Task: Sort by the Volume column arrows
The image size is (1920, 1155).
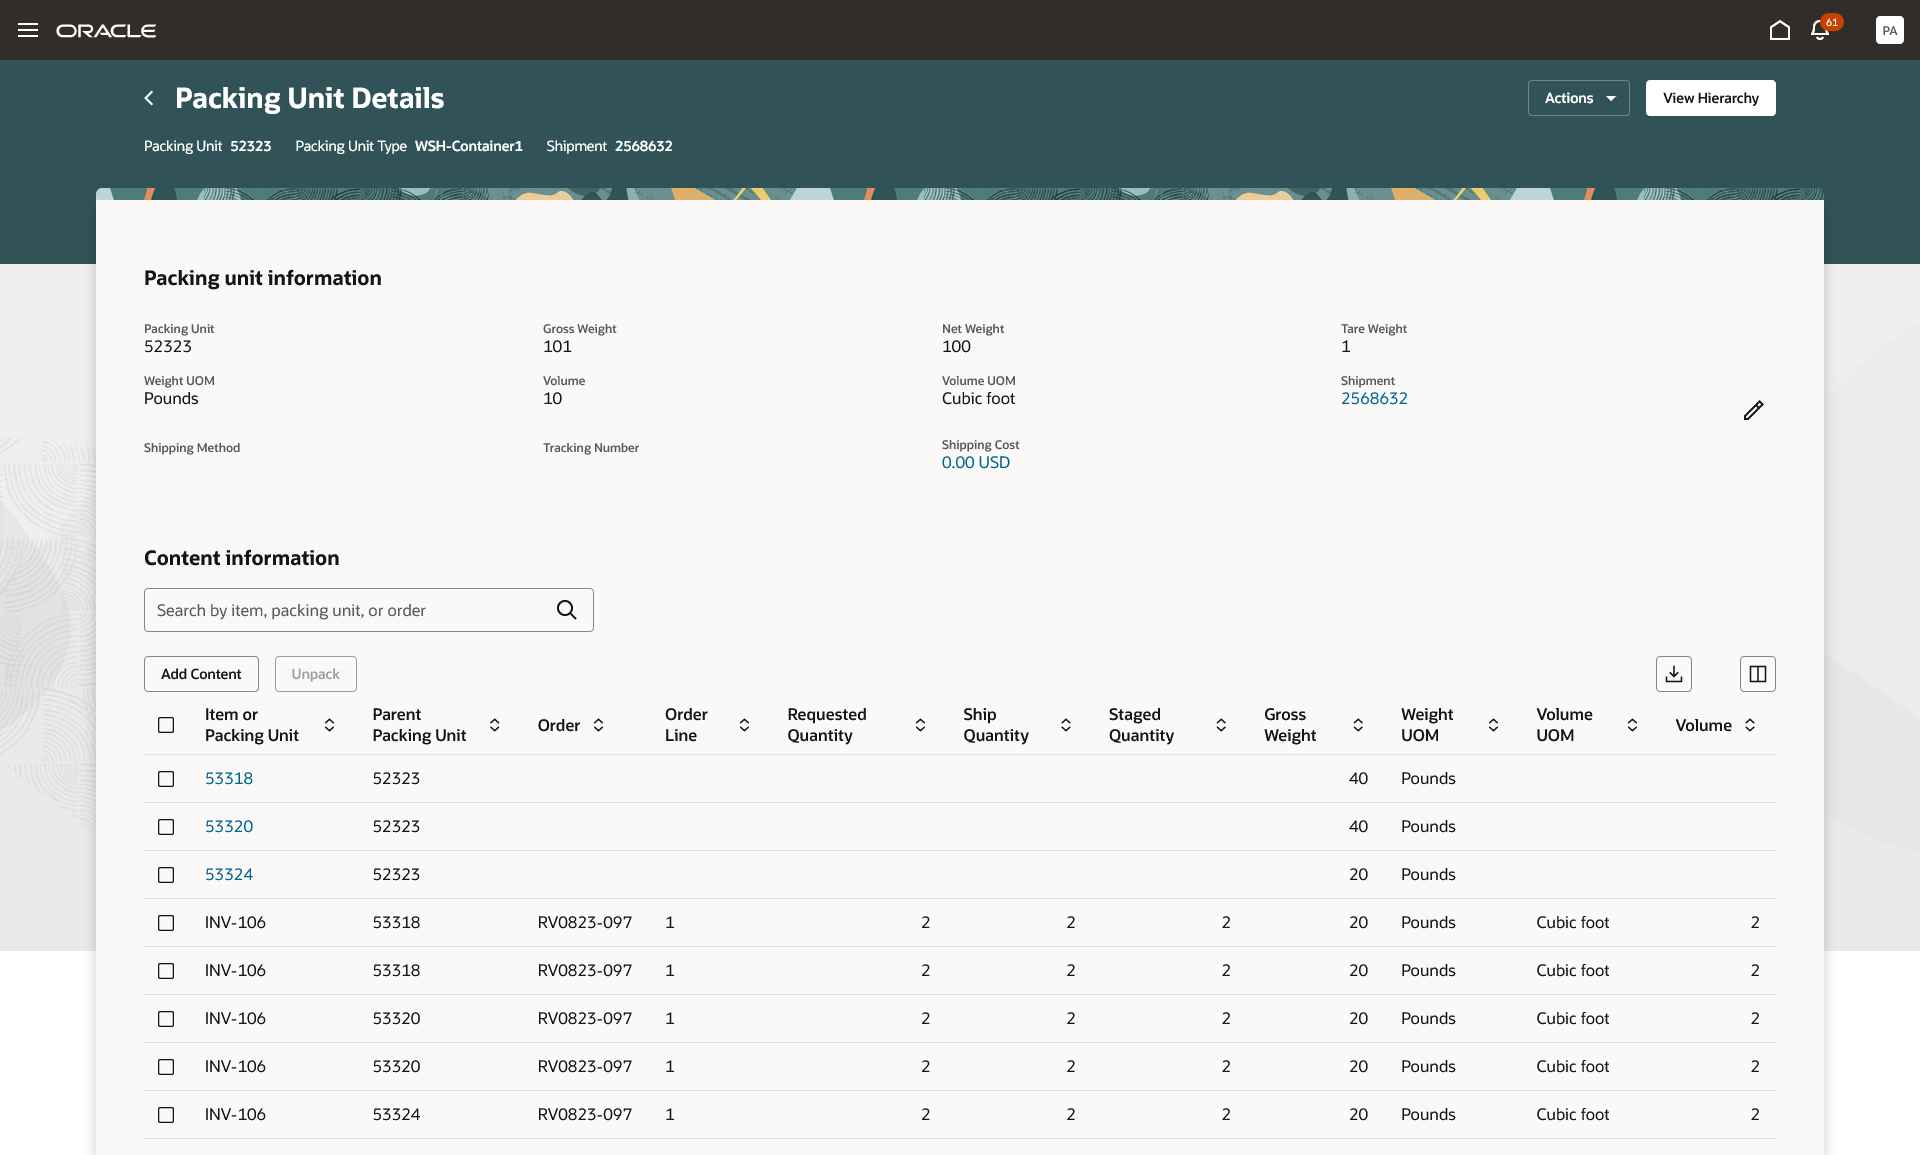Action: [x=1750, y=725]
